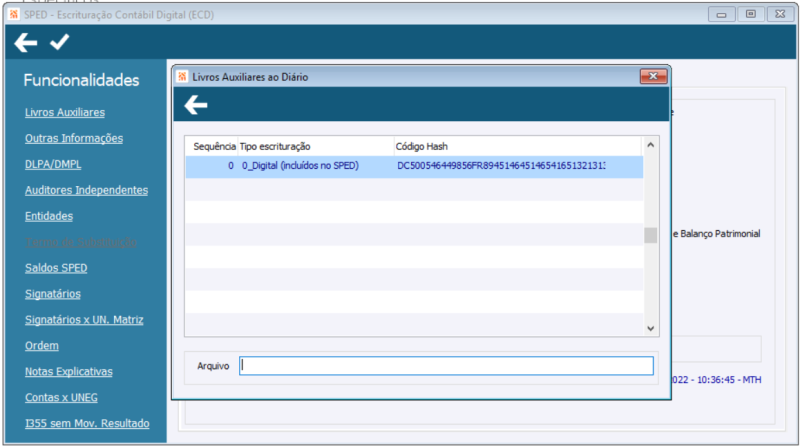Screen dimensions: 800x446
Task: Minimize the SPED main window
Action: [721, 14]
